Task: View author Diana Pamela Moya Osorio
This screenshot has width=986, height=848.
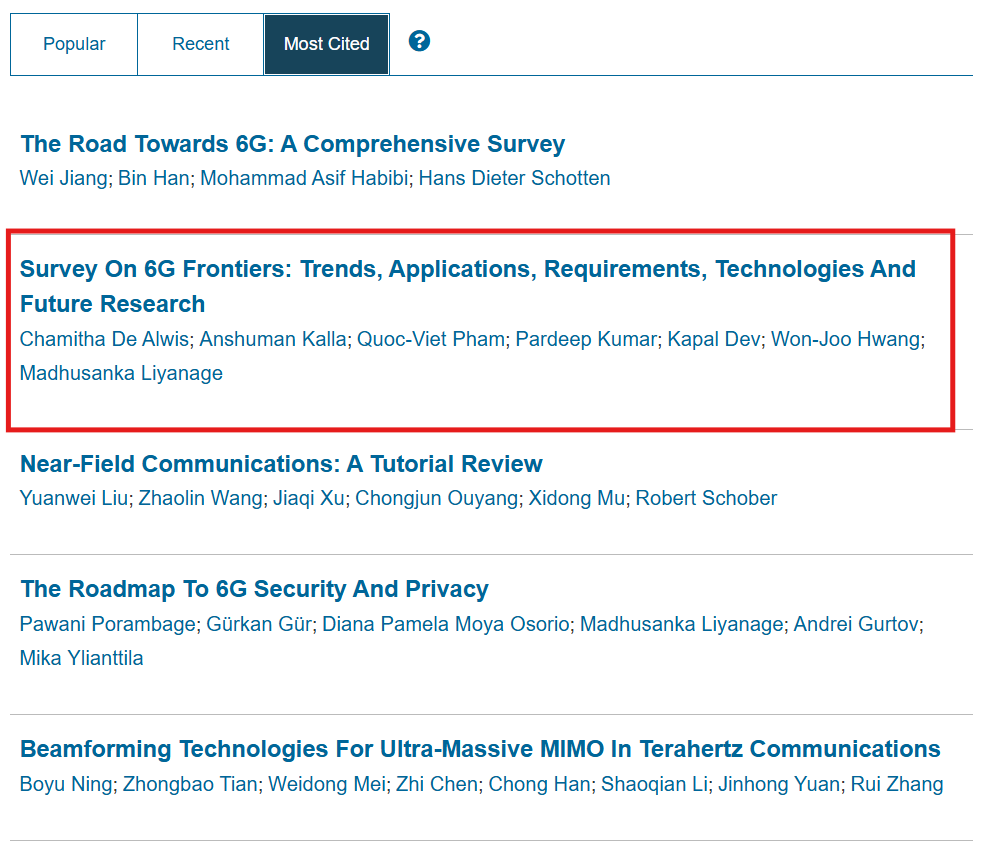Action: (446, 624)
